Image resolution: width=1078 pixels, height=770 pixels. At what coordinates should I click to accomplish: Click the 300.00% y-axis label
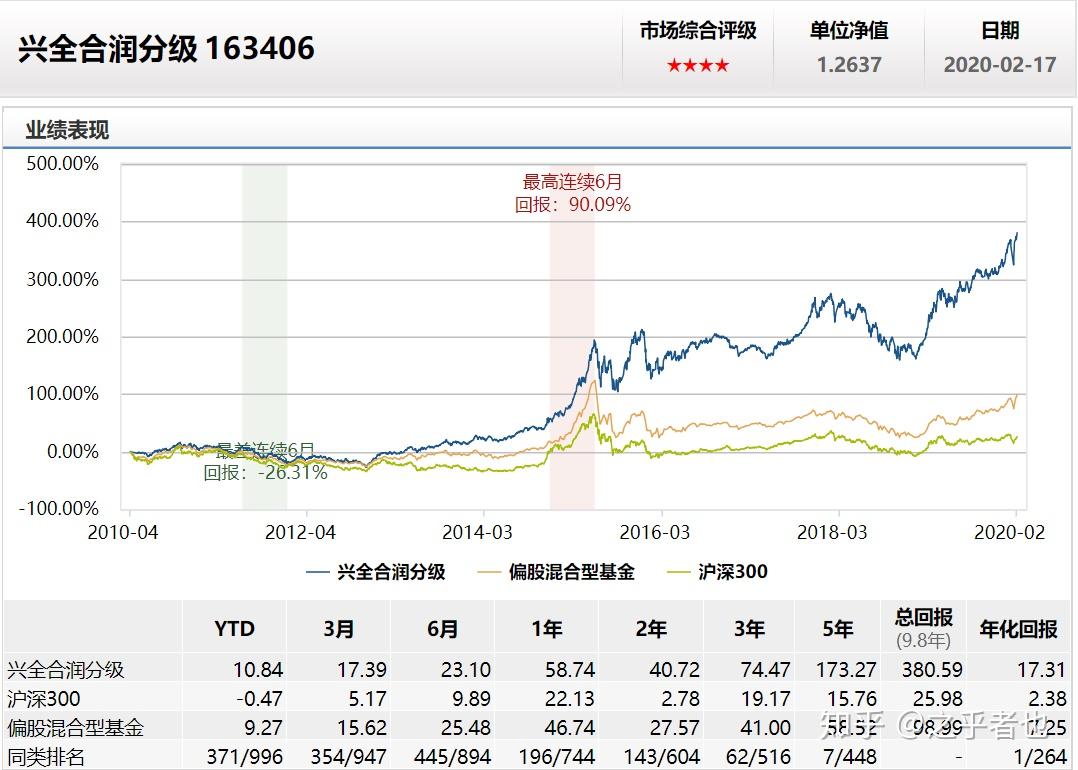[63, 280]
